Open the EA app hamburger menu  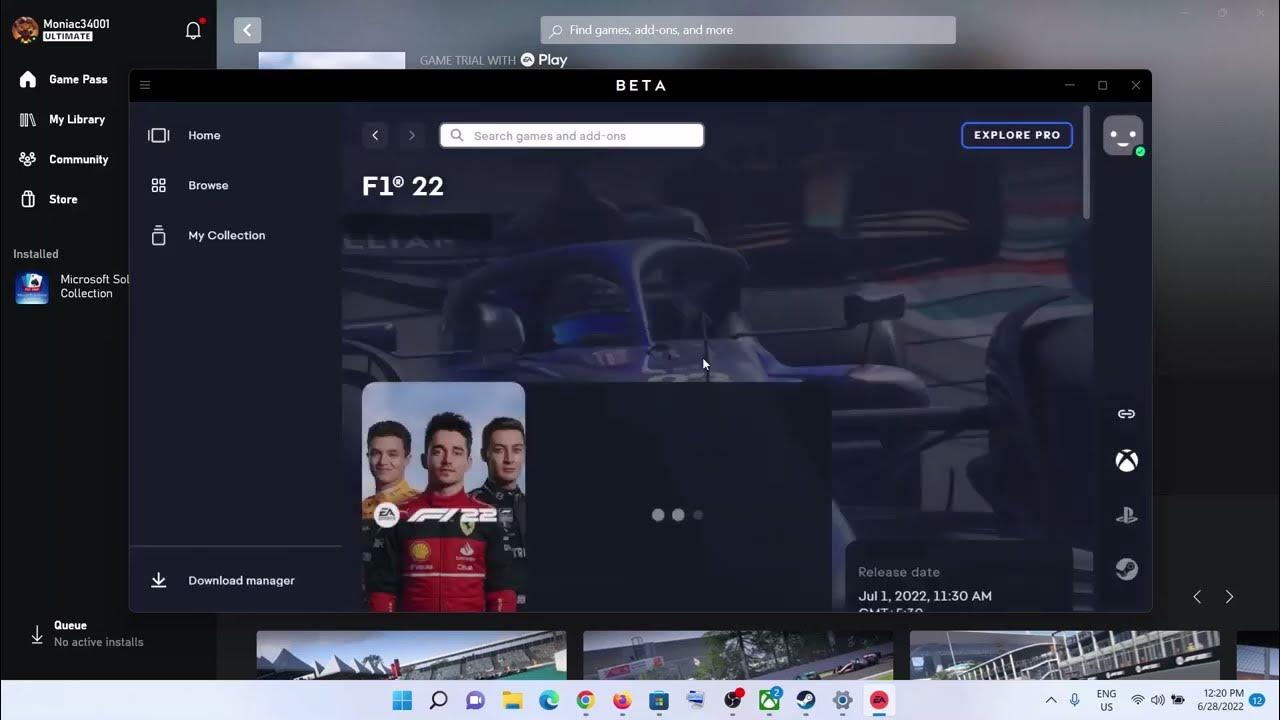pyautogui.click(x=145, y=85)
